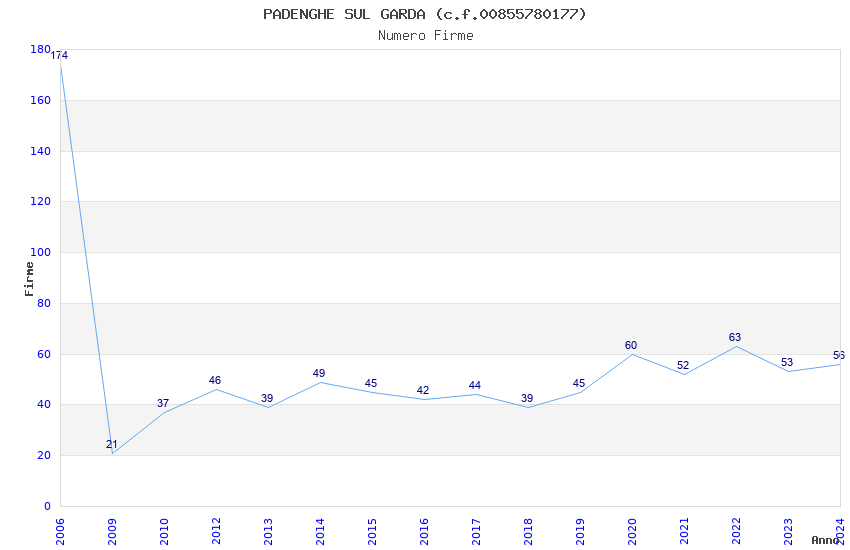Select the data label 42 at 2016

pos(423,390)
